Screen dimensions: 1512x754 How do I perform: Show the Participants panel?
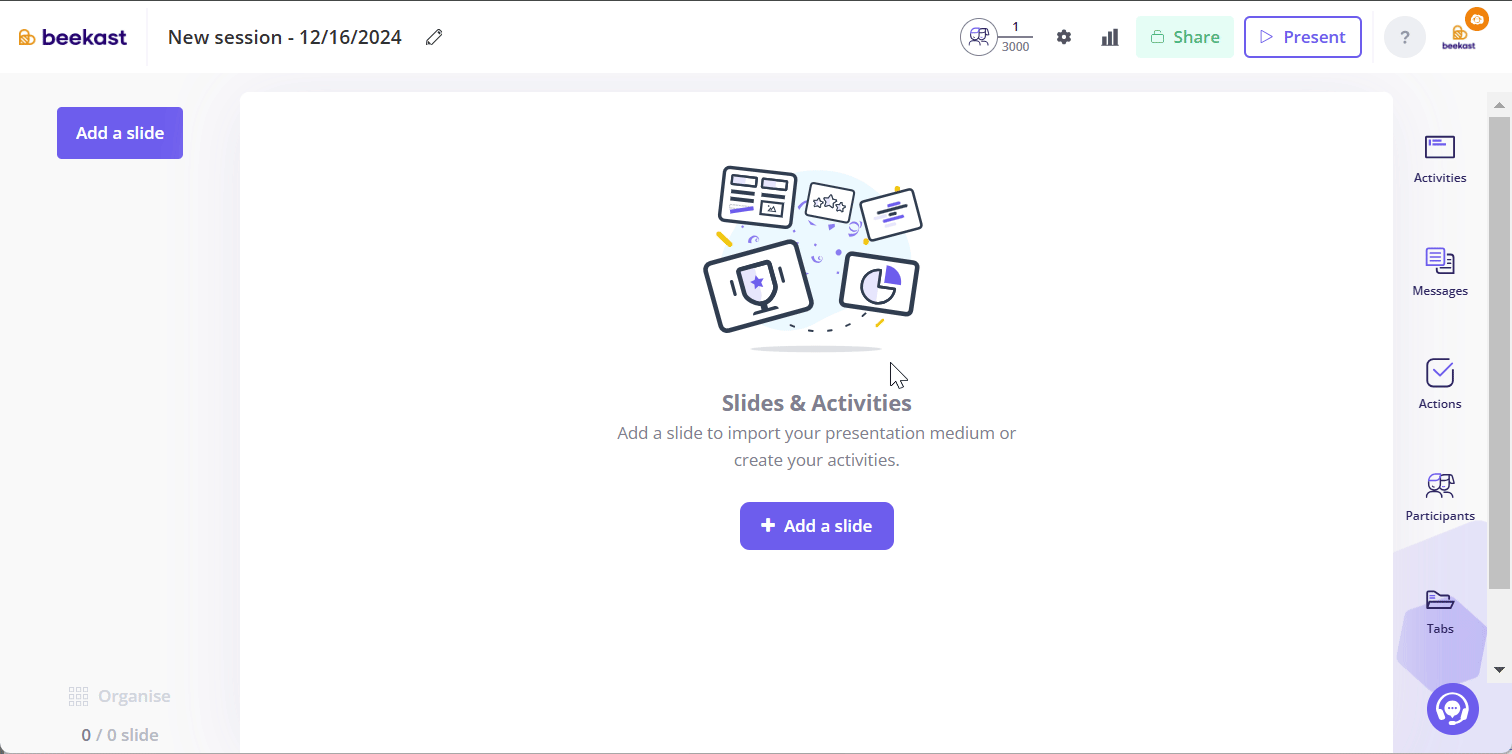pyautogui.click(x=1440, y=497)
